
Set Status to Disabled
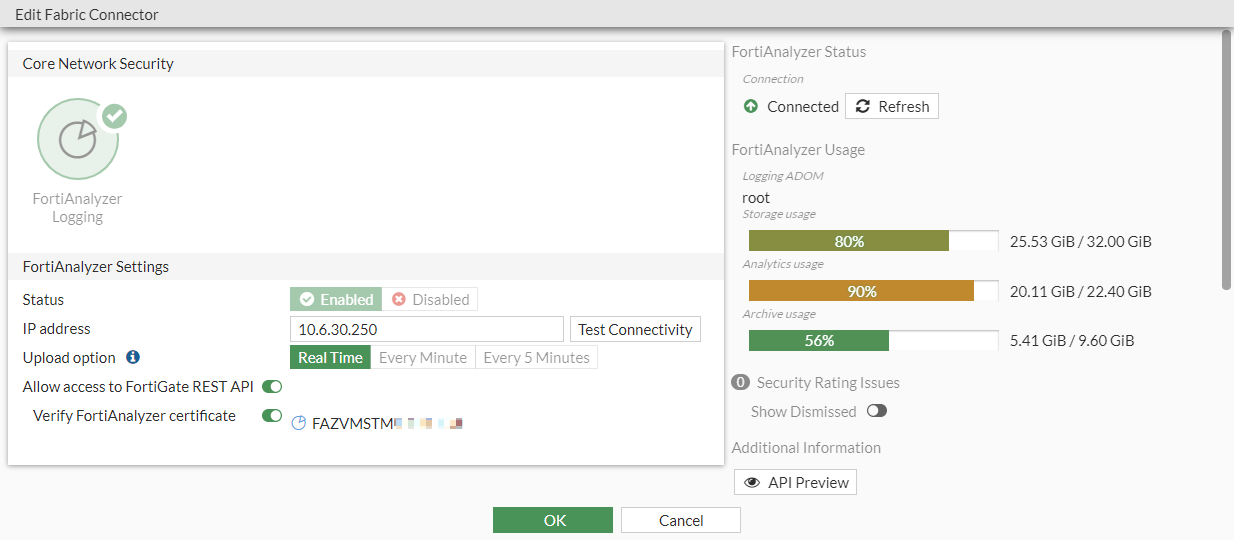click(x=429, y=299)
